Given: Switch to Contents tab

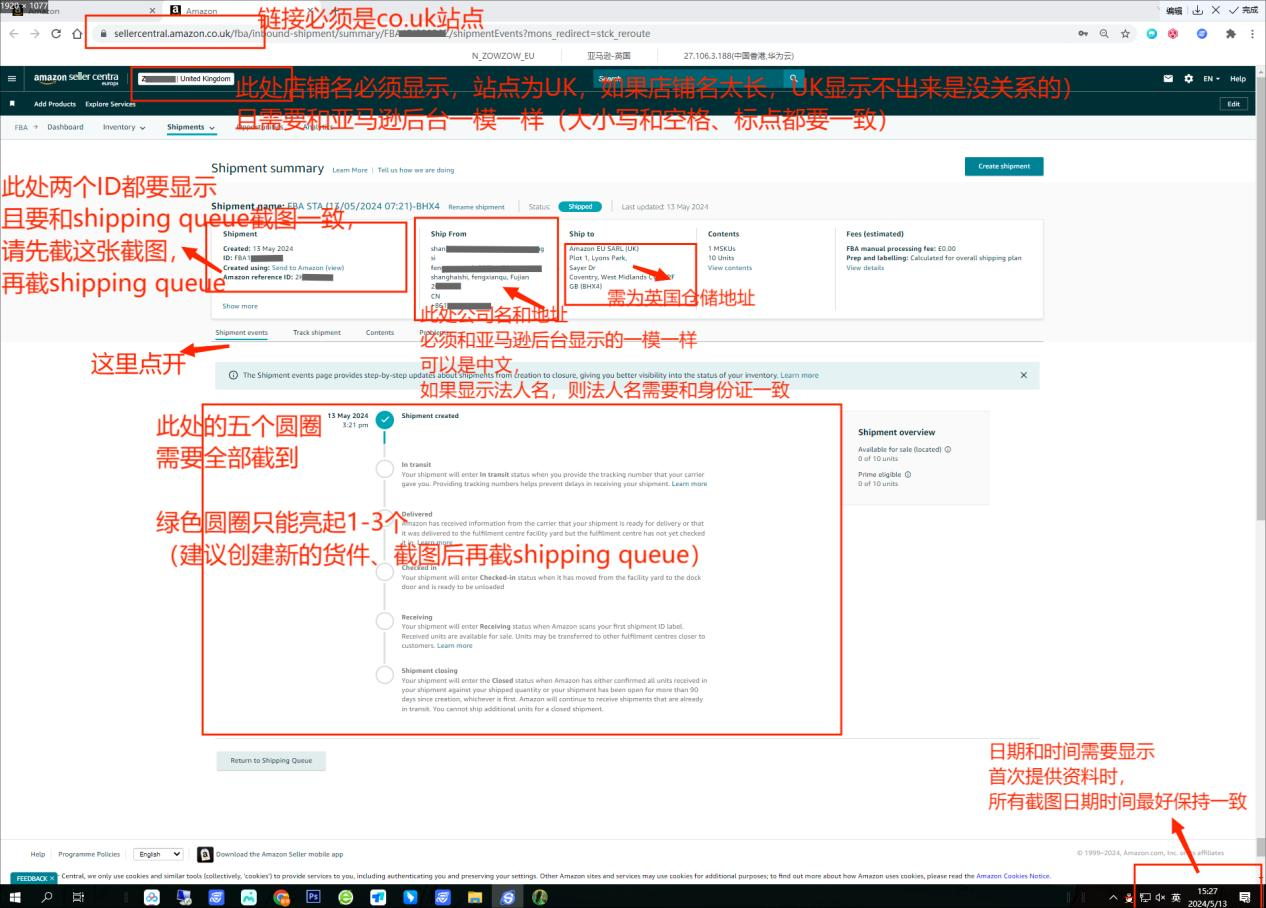Looking at the screenshot, I should tap(380, 332).
